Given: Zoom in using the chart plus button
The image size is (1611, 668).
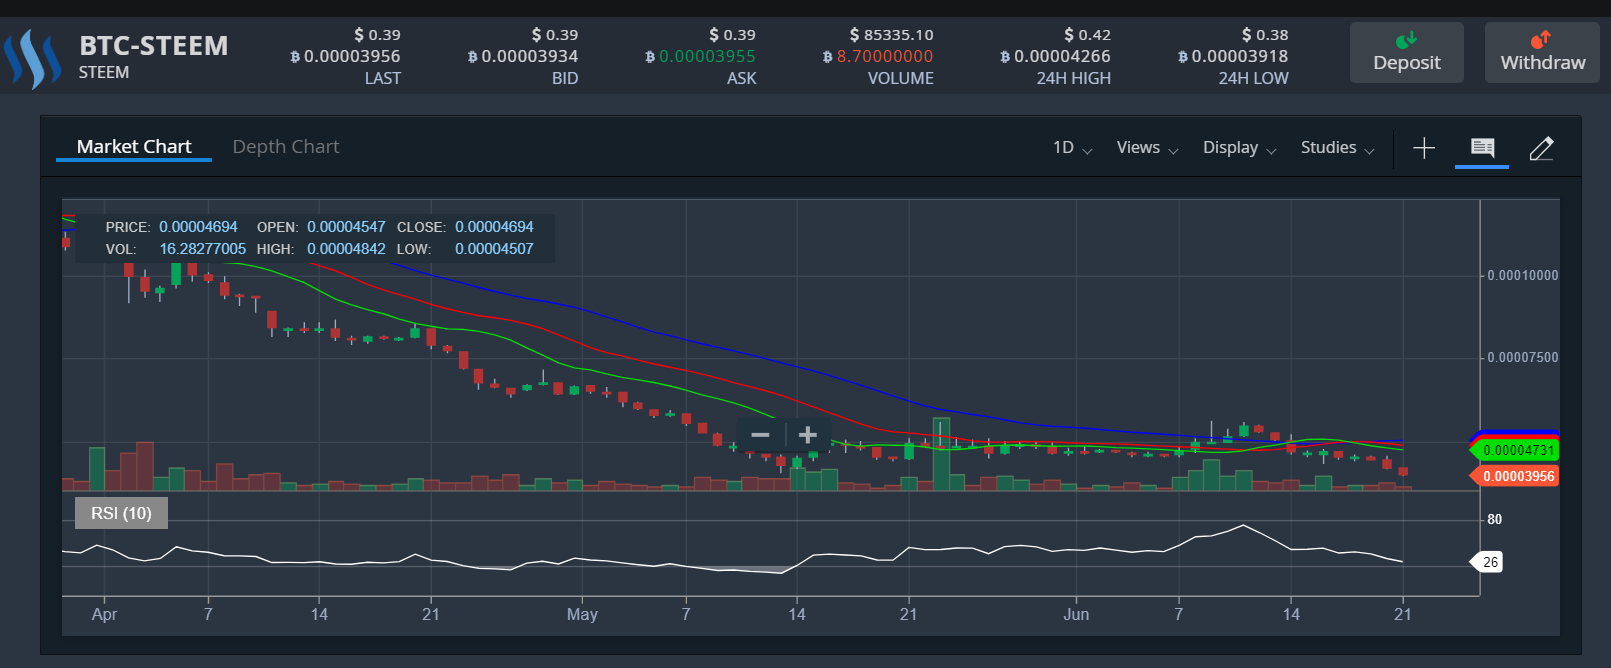Looking at the screenshot, I should pyautogui.click(x=808, y=435).
